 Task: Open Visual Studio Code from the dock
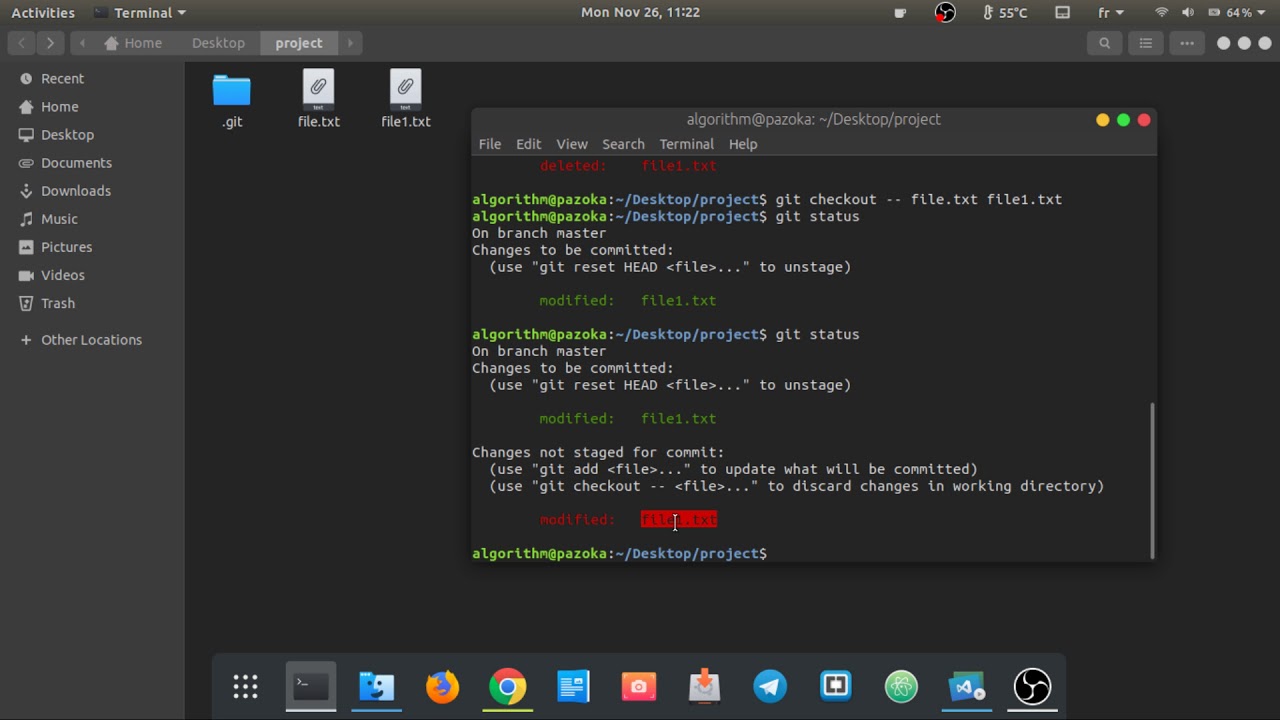point(967,686)
